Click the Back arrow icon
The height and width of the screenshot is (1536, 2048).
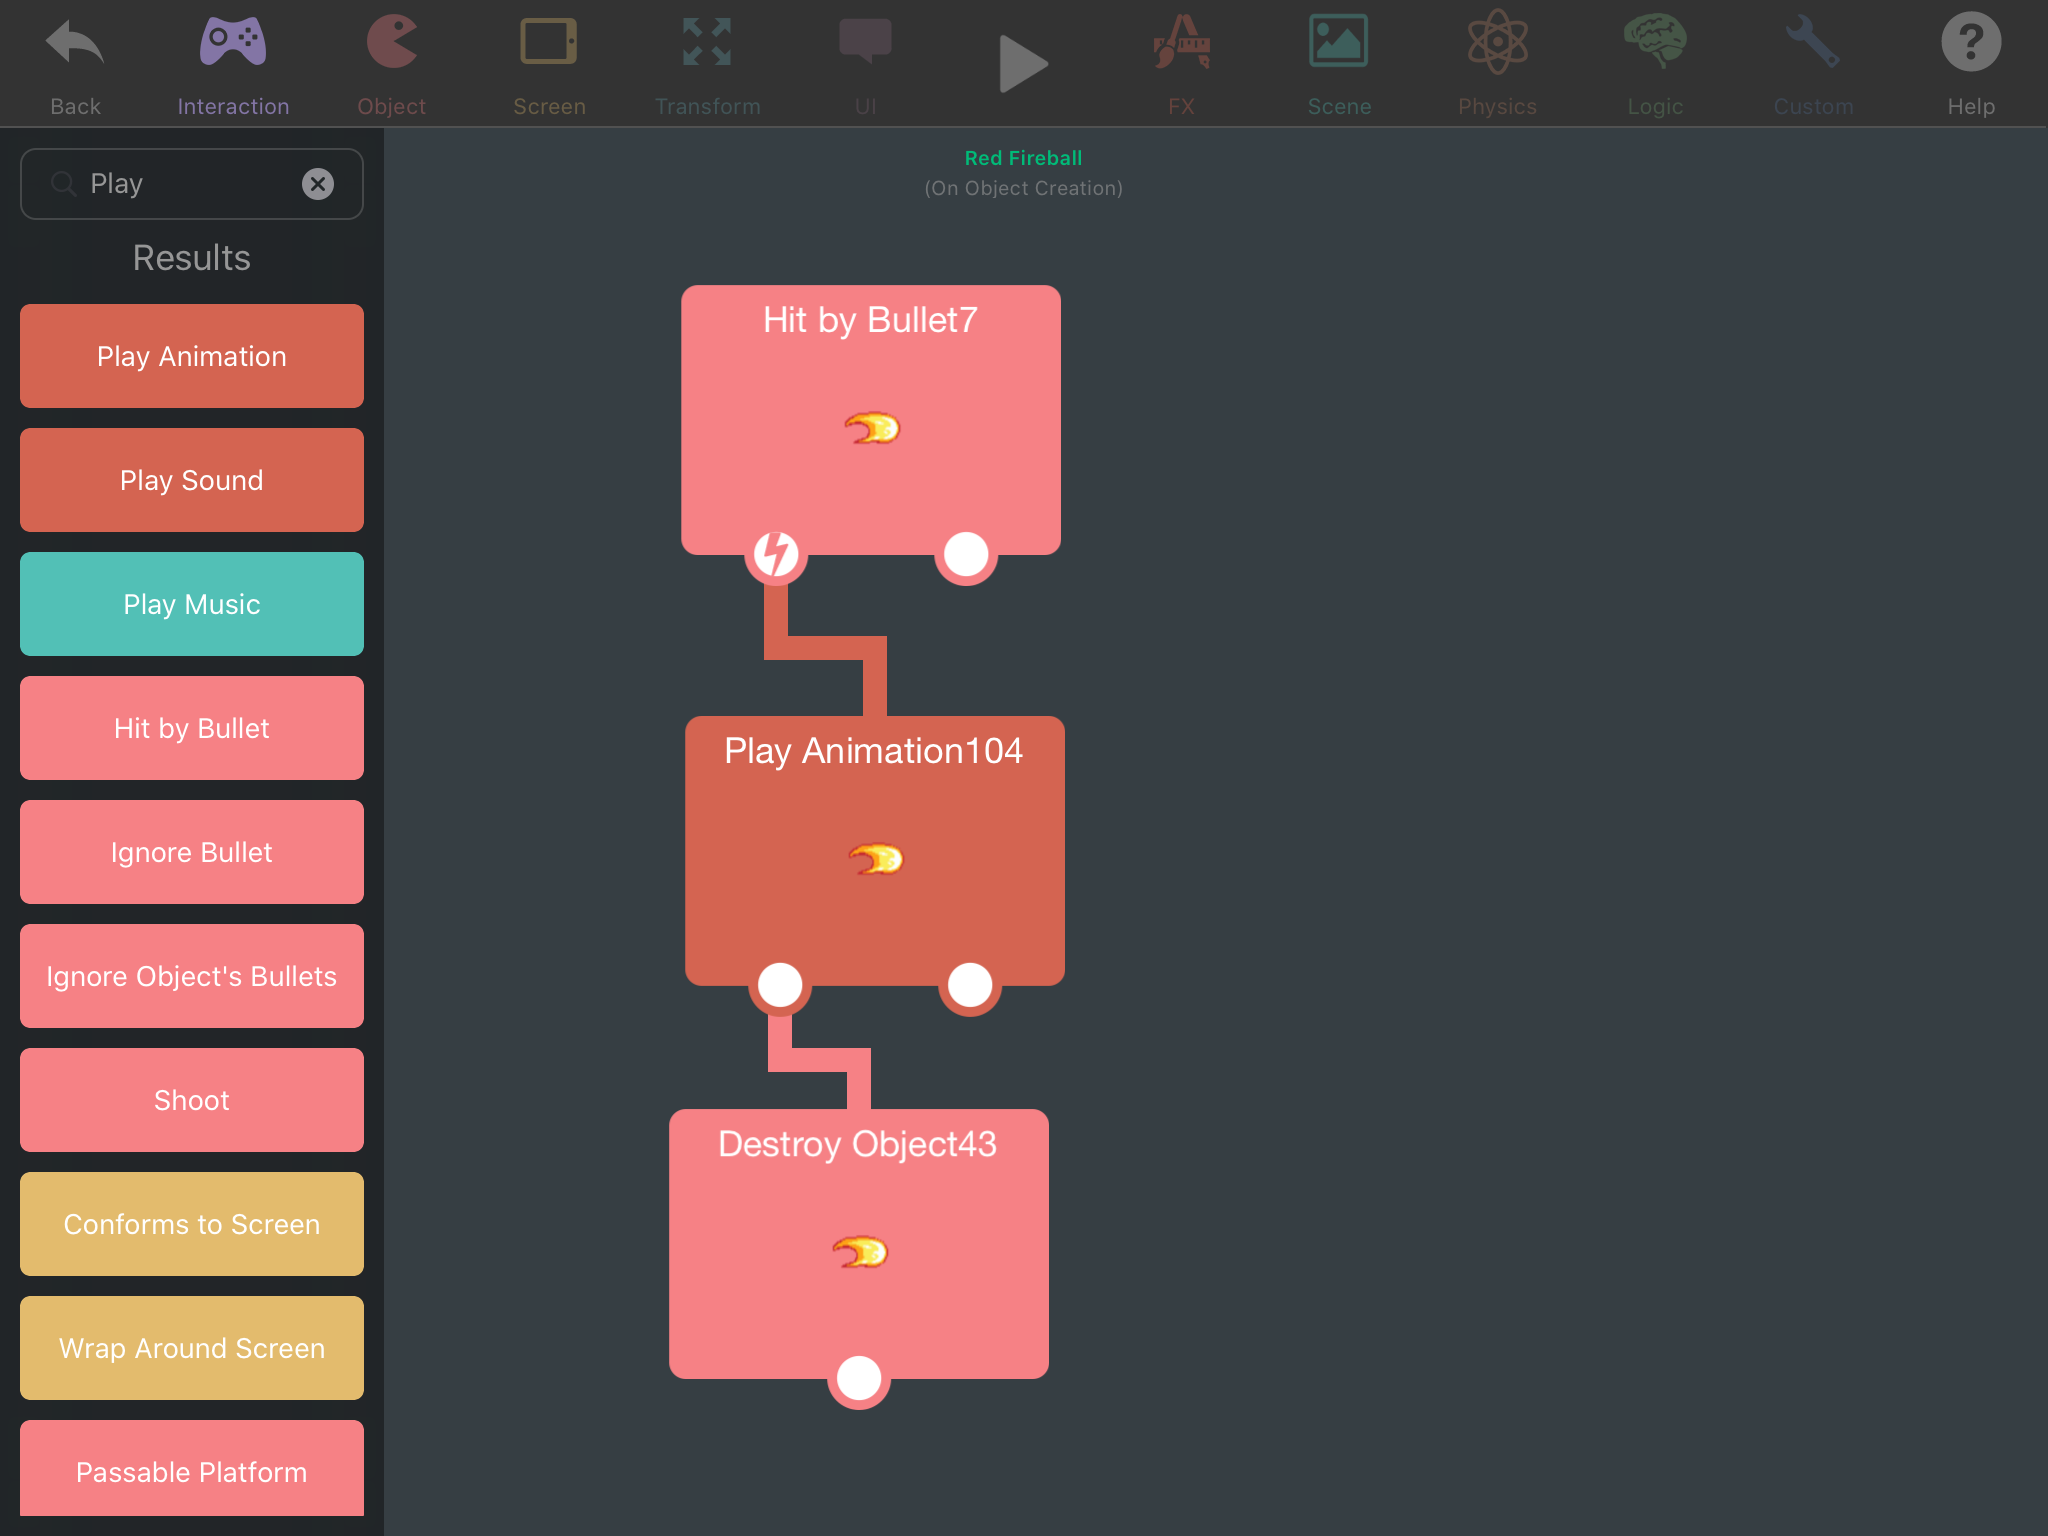(75, 45)
